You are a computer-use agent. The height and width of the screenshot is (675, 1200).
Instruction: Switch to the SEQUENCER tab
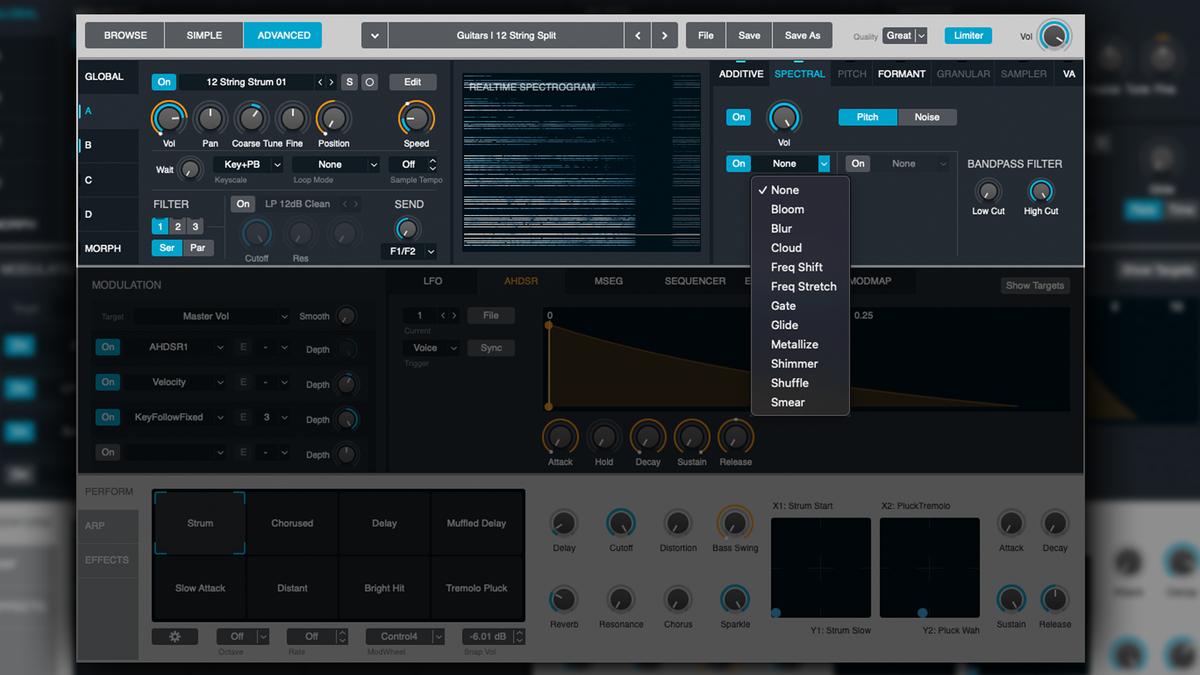tap(694, 281)
